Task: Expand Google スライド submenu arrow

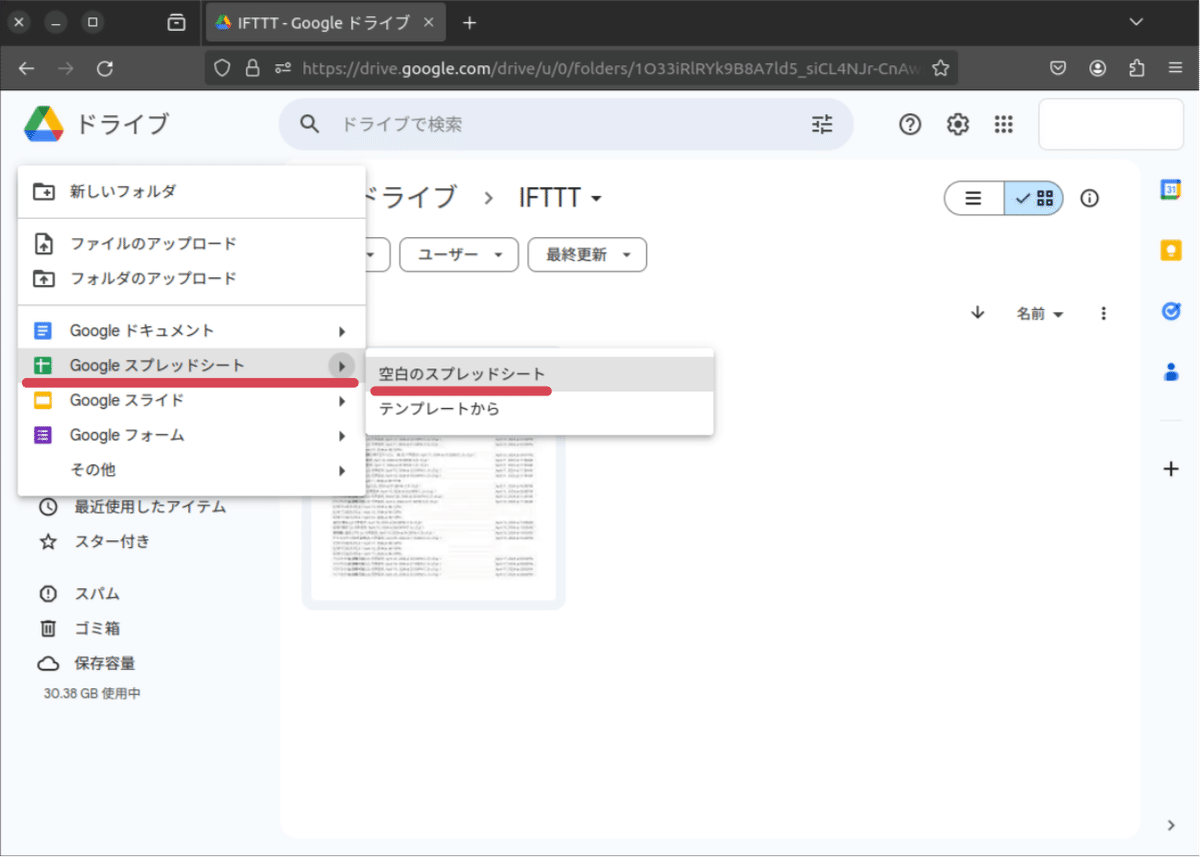Action: pos(342,401)
